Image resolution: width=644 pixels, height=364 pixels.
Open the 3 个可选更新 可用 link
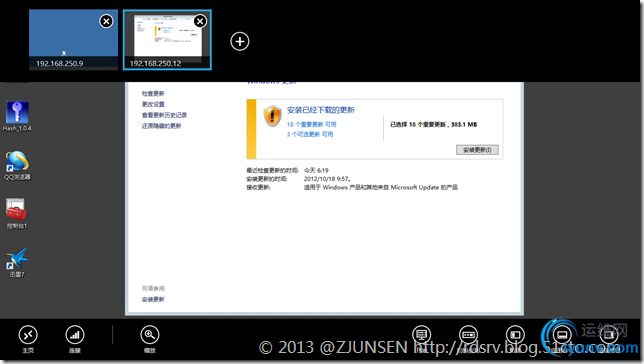[310, 134]
